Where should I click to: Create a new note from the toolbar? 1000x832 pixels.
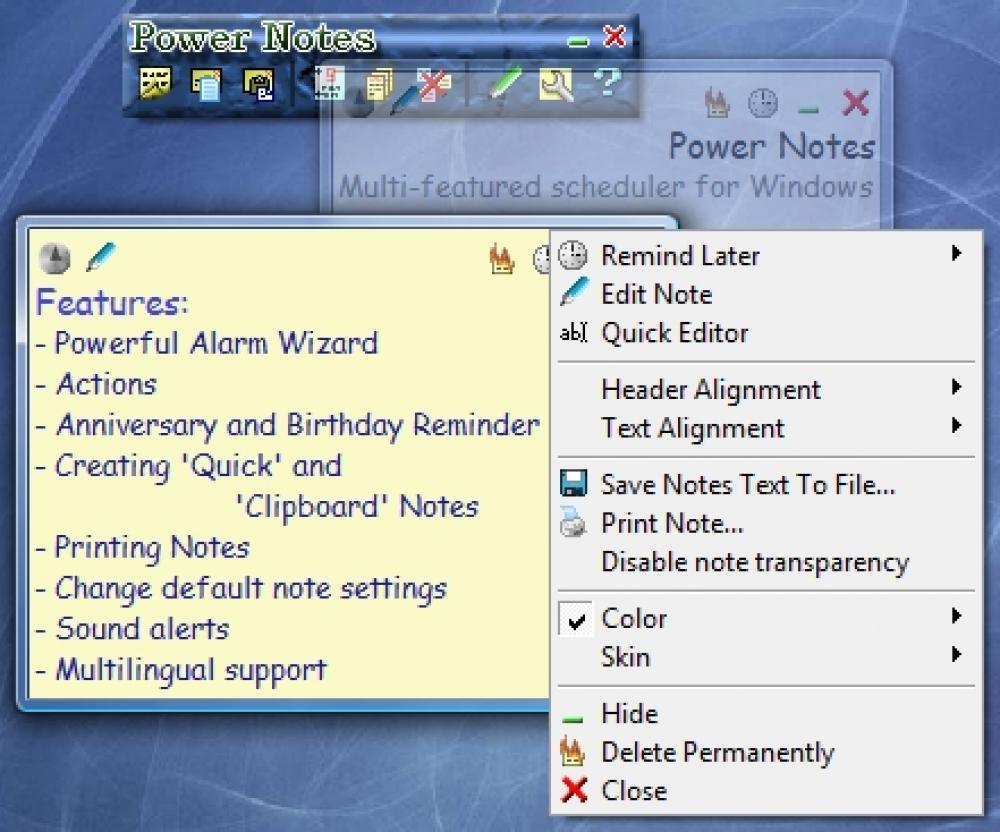pos(205,85)
